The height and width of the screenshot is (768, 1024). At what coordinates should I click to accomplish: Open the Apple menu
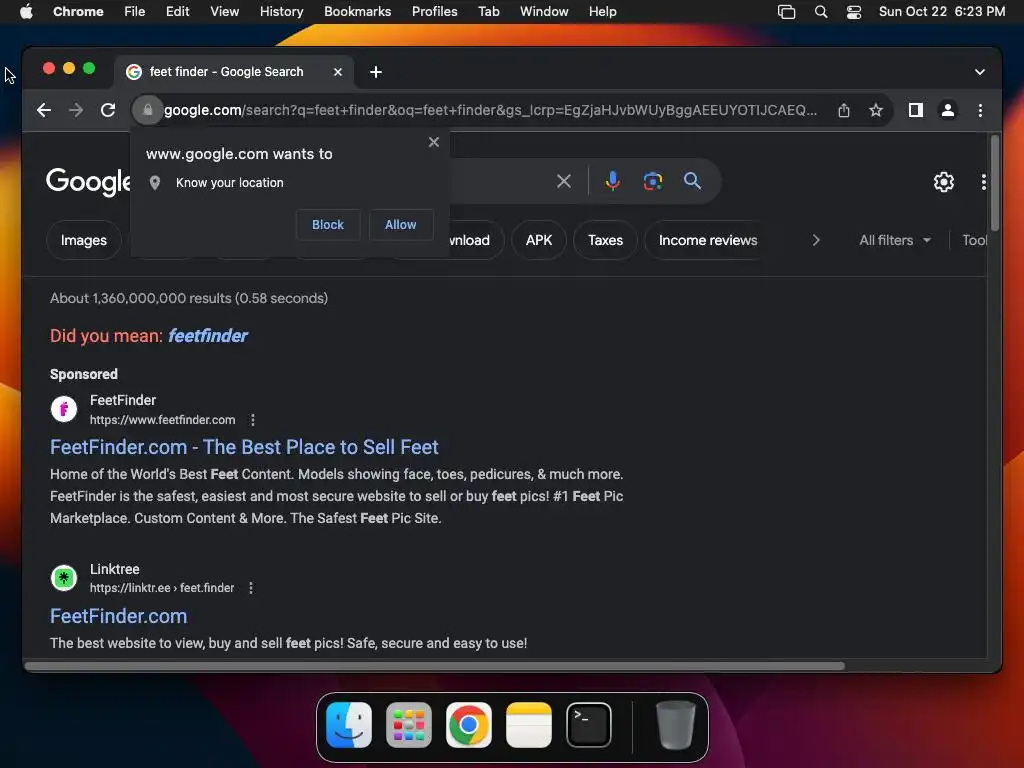[x=26, y=12]
